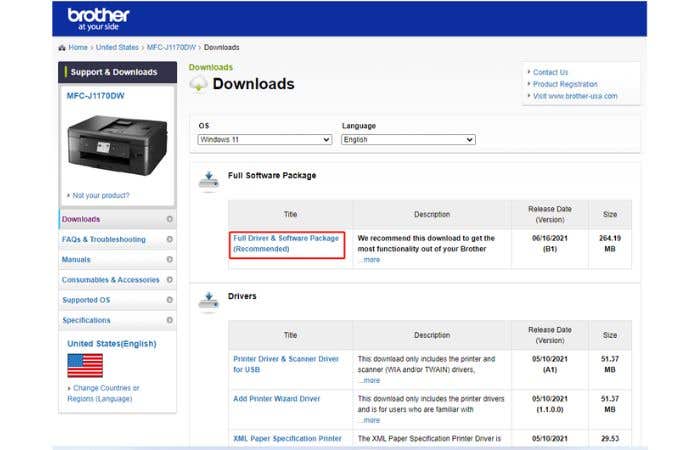Screen dimensions: 700x450
Task: Click the 'Not your product?' link
Action: [100, 196]
